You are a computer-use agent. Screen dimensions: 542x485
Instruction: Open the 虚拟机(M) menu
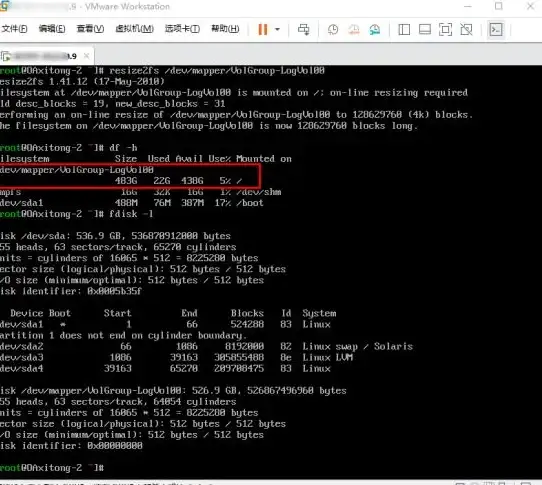pyautogui.click(x=134, y=29)
